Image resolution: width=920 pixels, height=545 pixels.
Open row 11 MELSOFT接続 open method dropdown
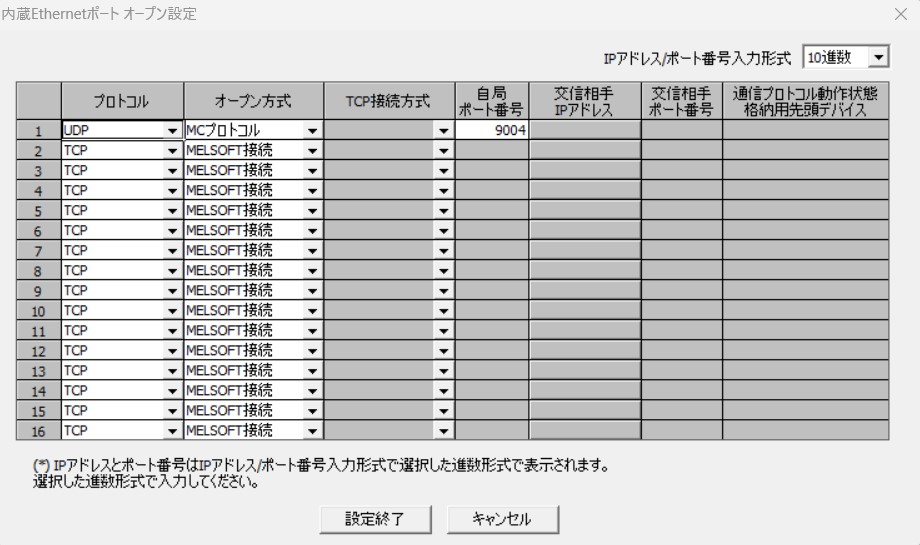coord(253,330)
